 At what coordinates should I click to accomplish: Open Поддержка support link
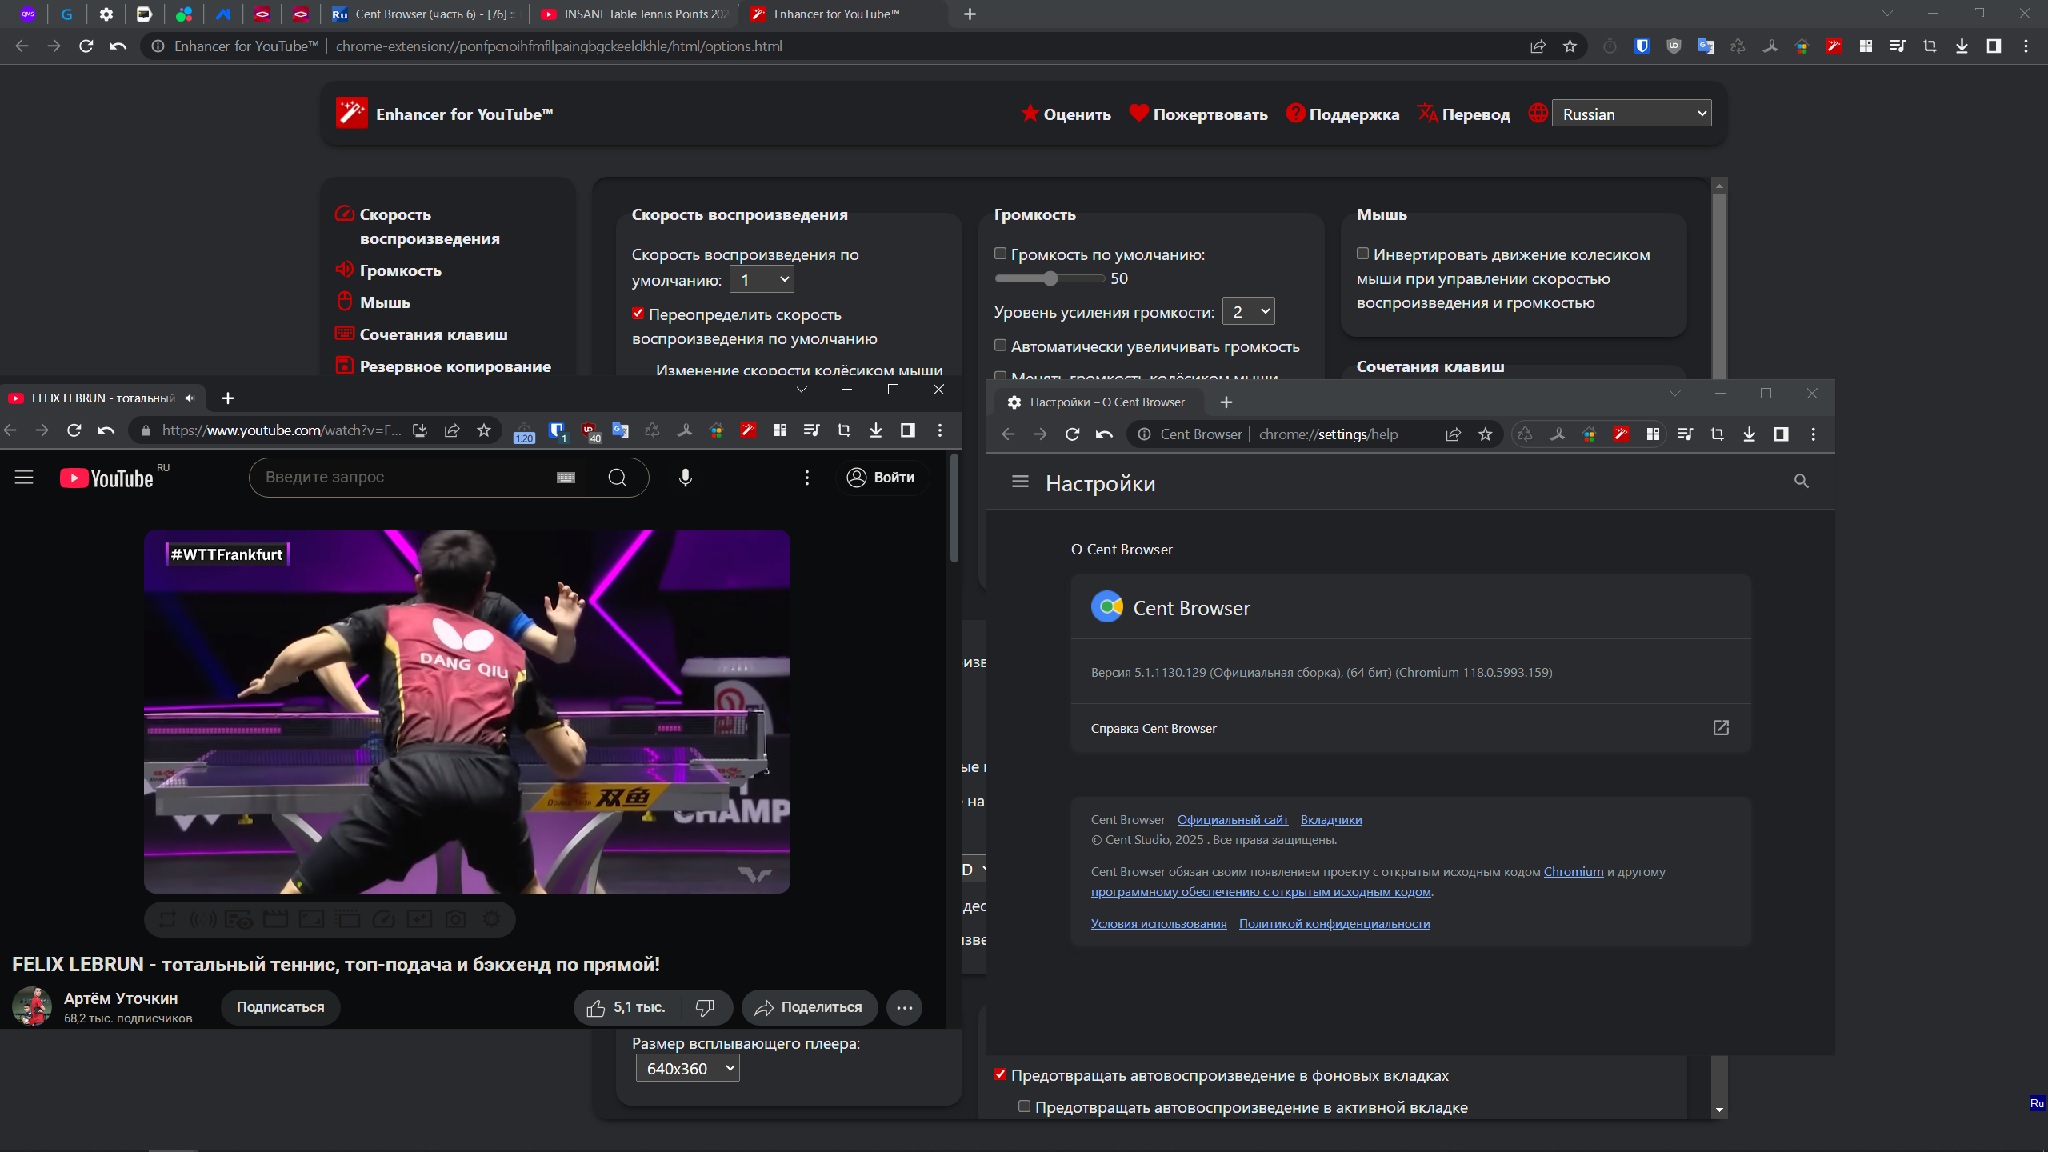click(1342, 114)
